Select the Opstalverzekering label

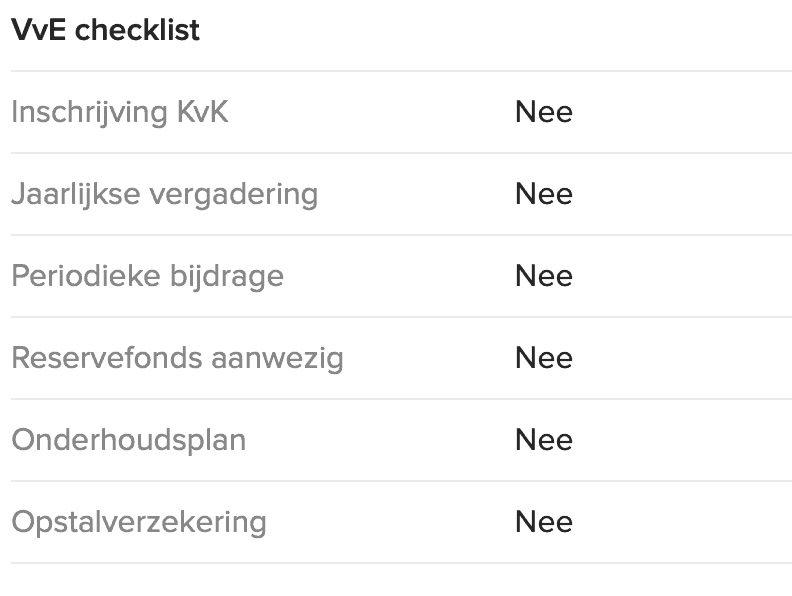click(x=139, y=523)
